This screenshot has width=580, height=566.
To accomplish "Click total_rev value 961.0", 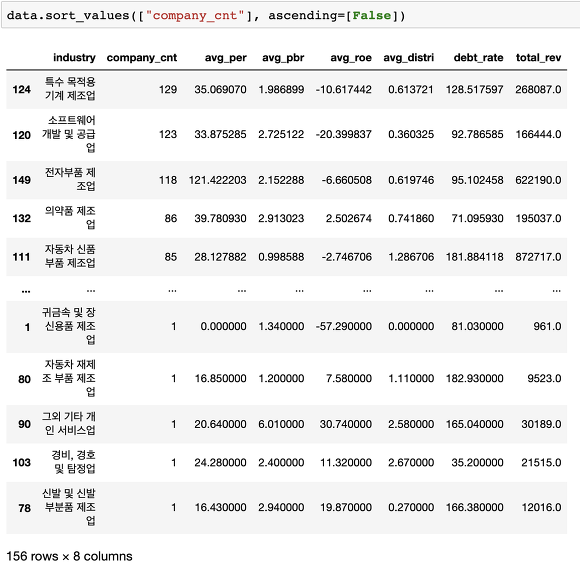I will [x=547, y=326].
